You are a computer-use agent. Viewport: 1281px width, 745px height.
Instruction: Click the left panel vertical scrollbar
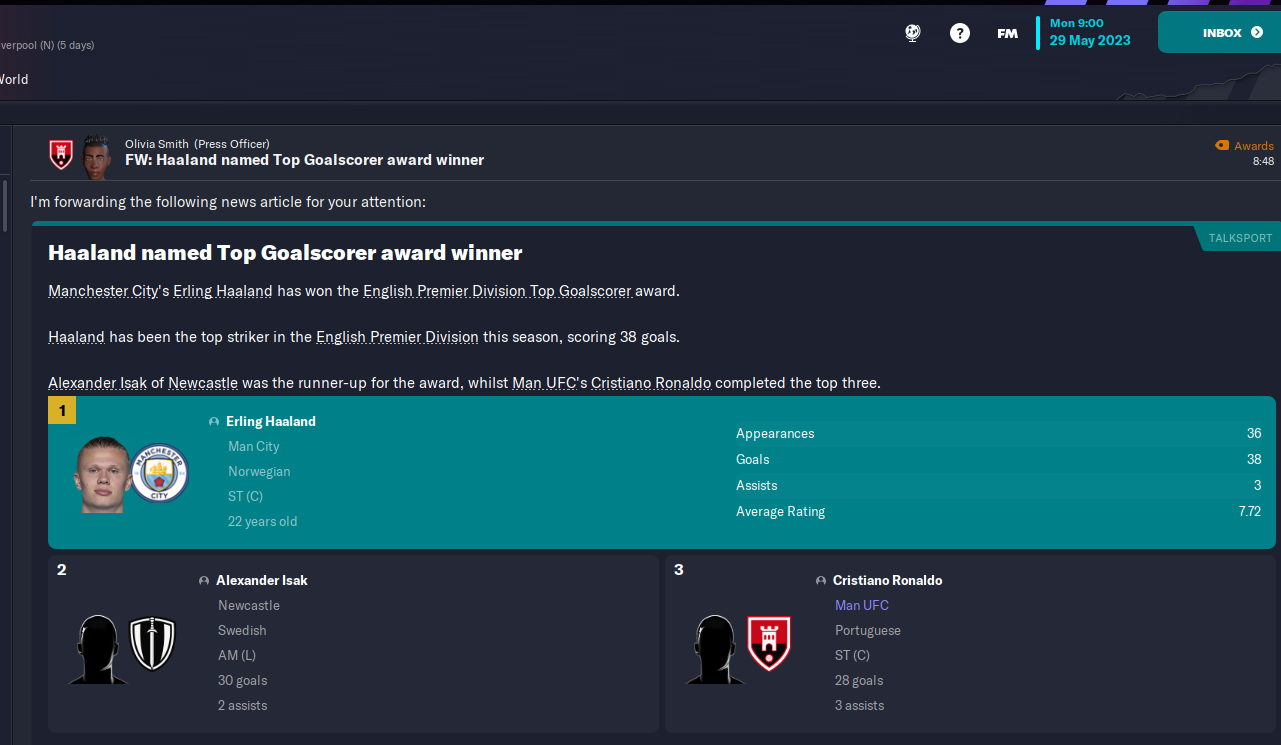pyautogui.click(x=4, y=205)
